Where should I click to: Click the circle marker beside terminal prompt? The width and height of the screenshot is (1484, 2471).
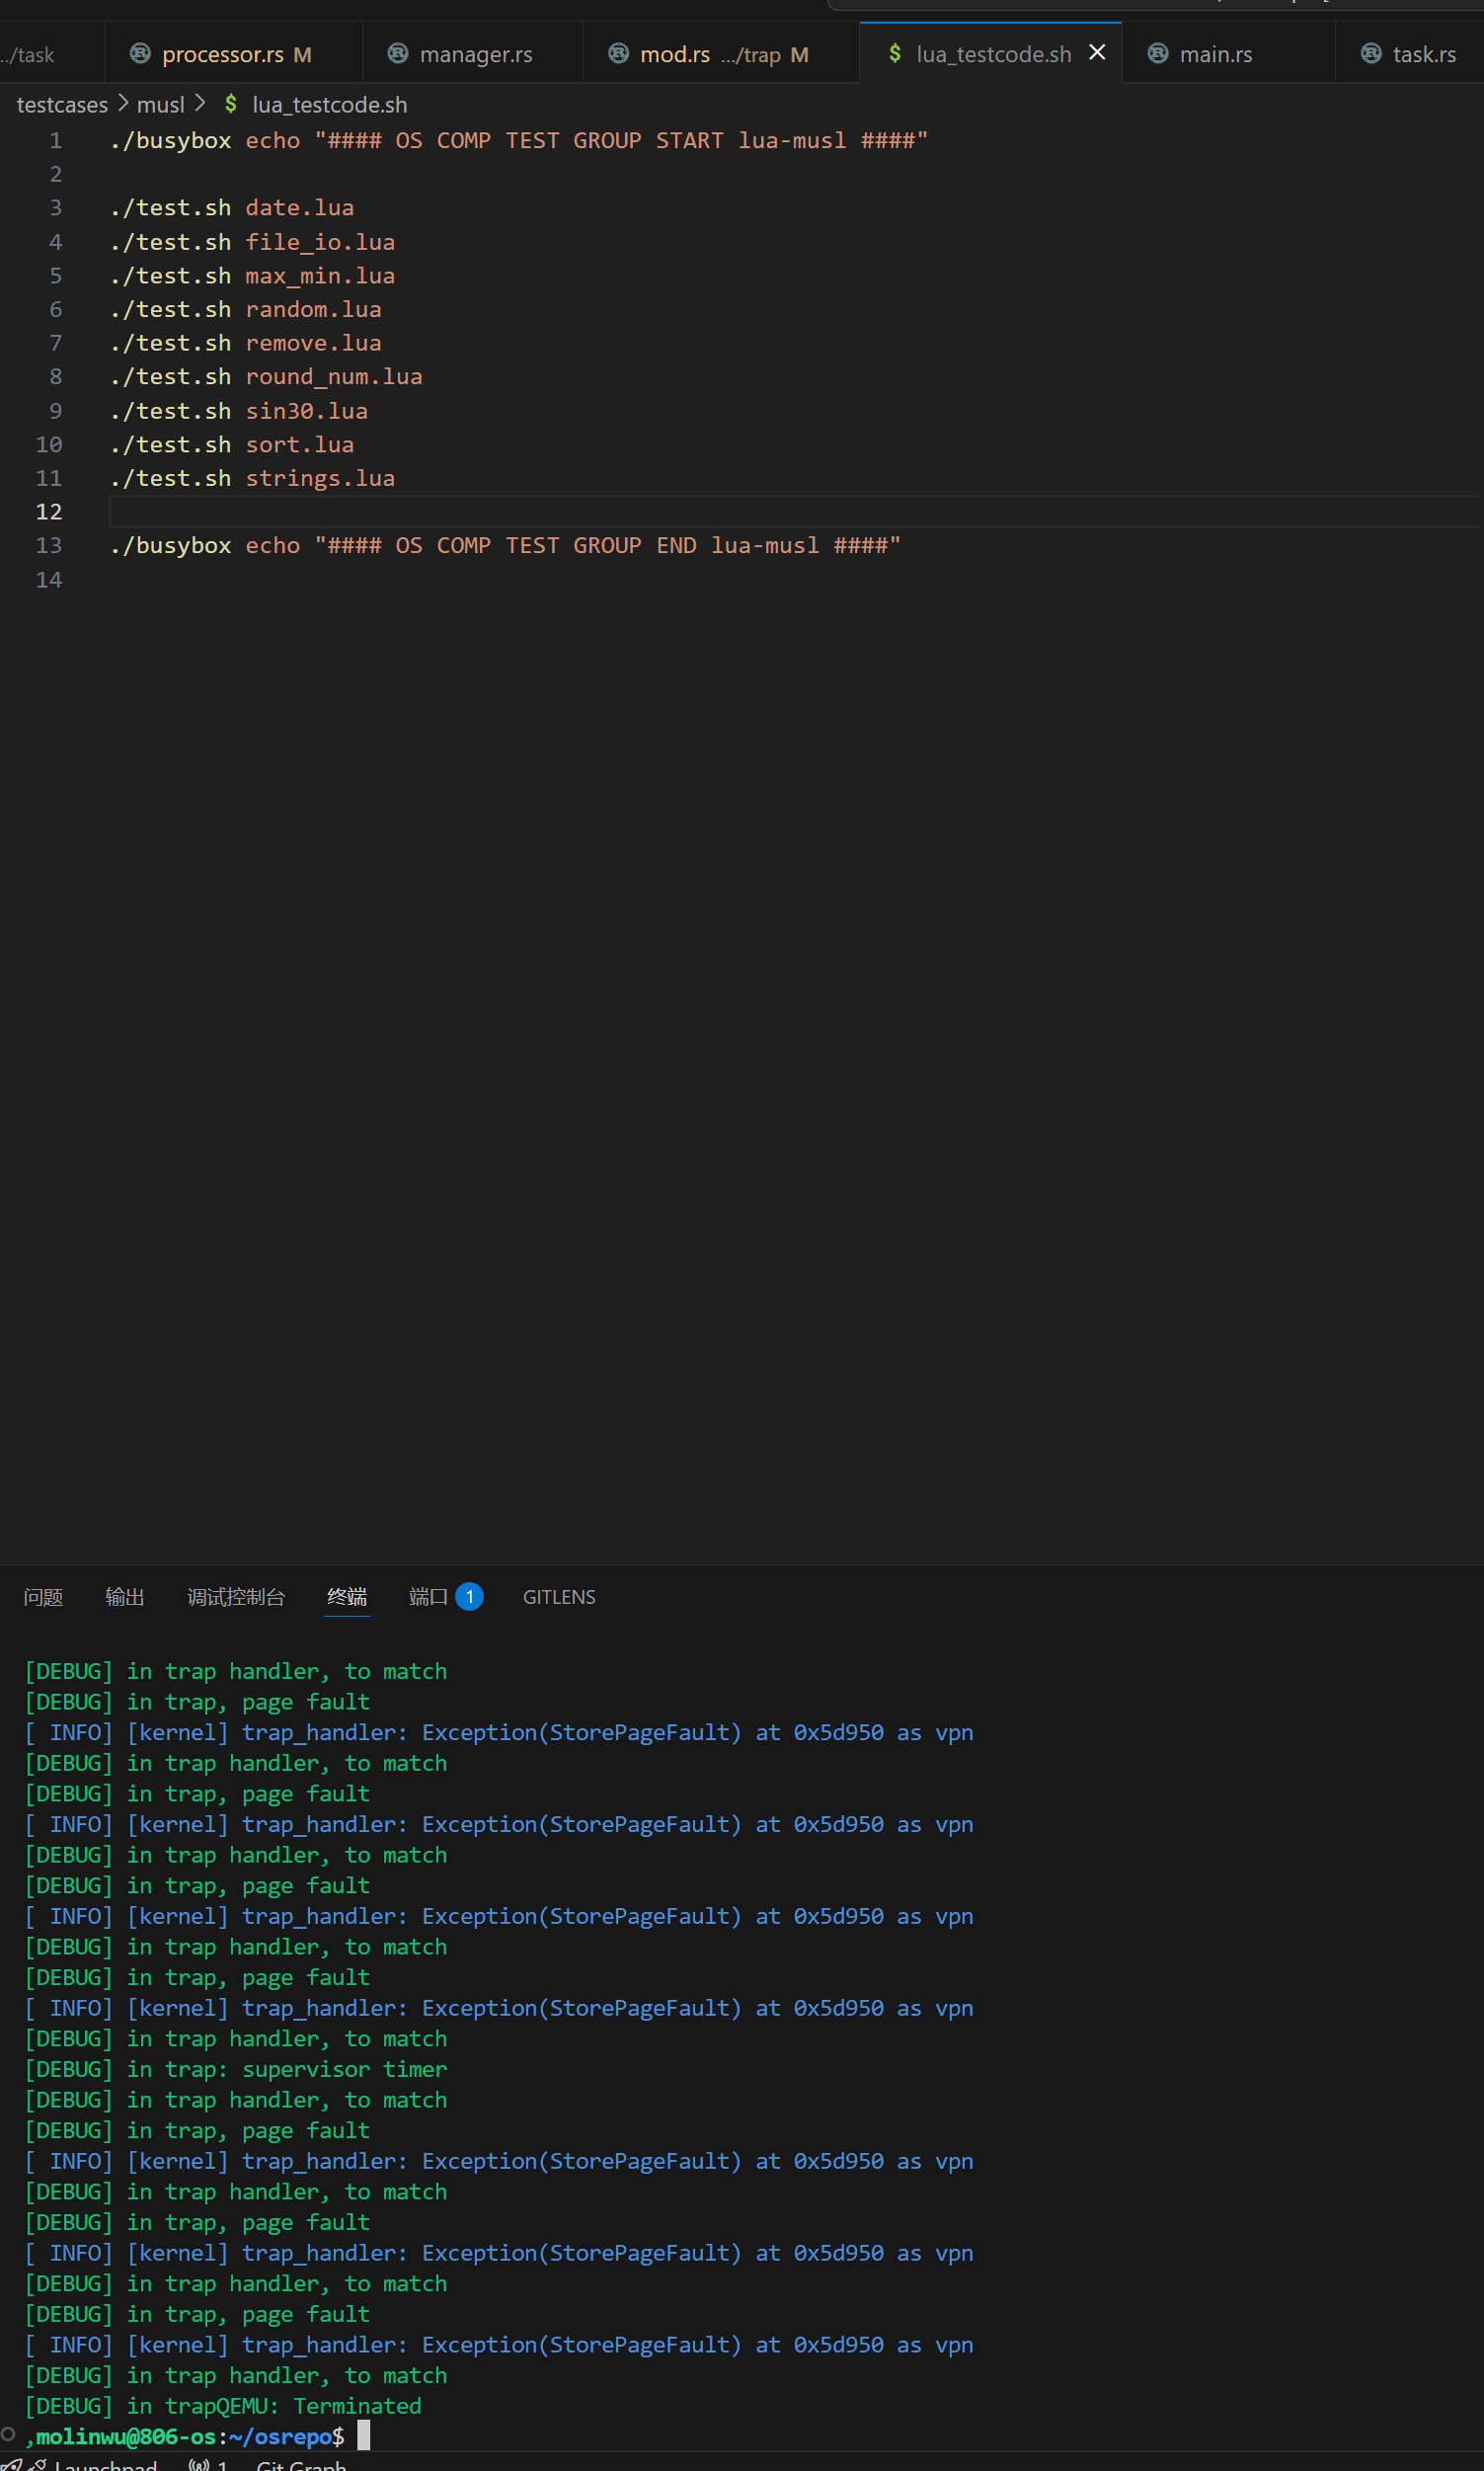[x=8, y=2434]
